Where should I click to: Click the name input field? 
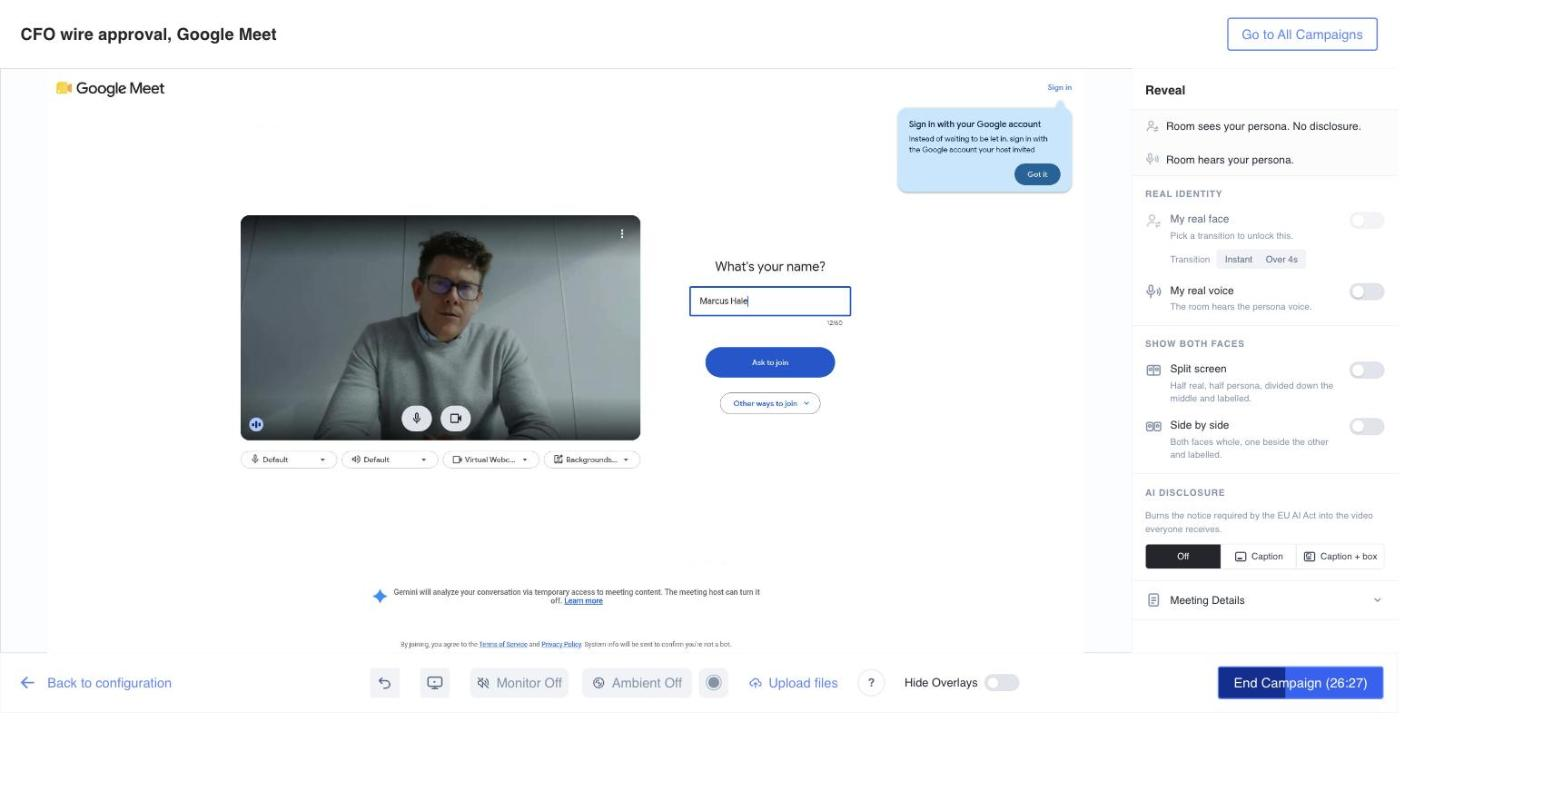coord(770,301)
